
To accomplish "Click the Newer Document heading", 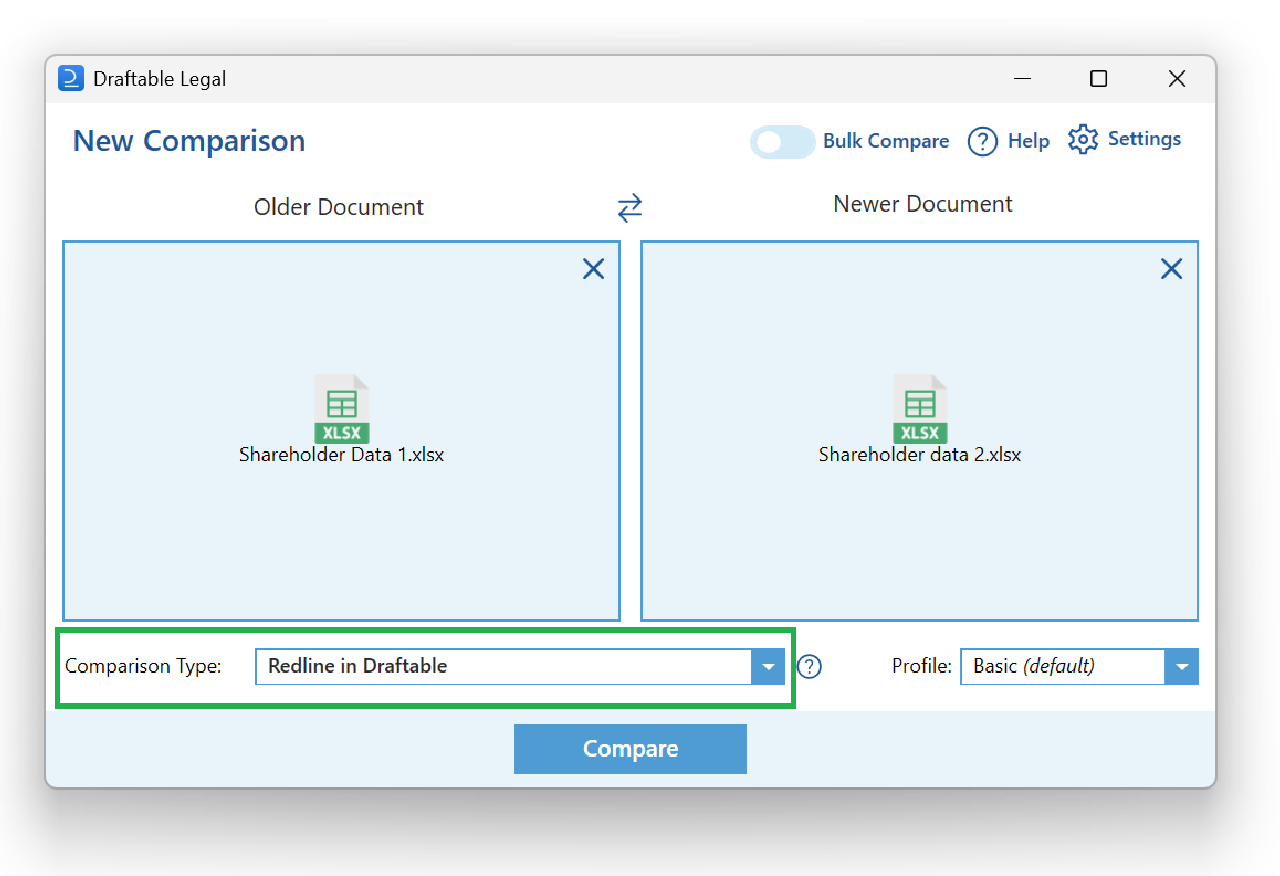I will pos(923,204).
